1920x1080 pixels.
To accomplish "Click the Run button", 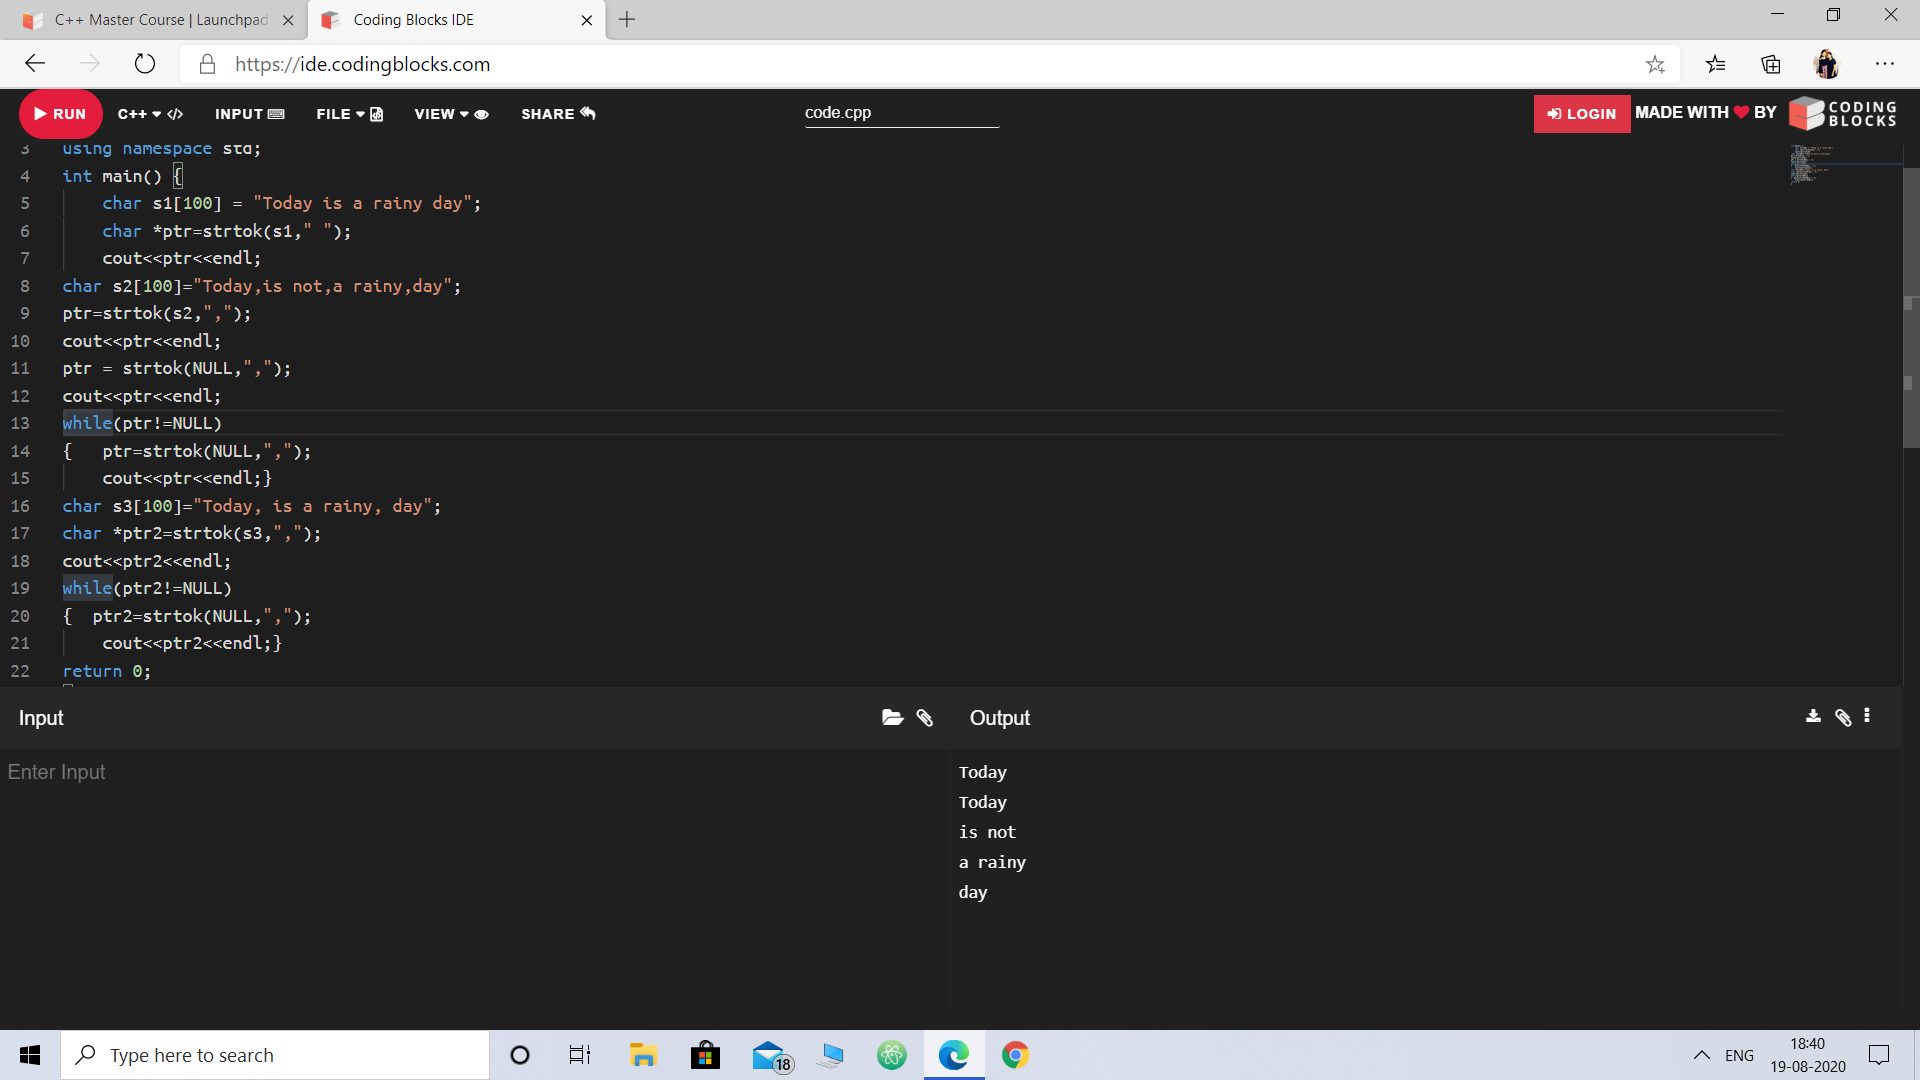I will (60, 114).
